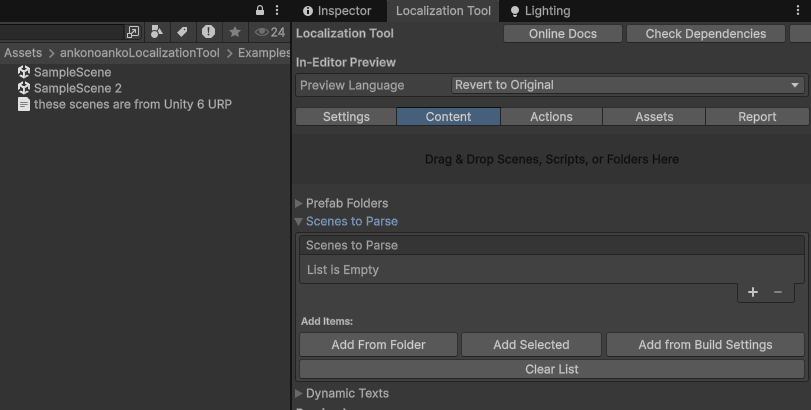Open the Project panel three-dot options menu

pos(277,11)
